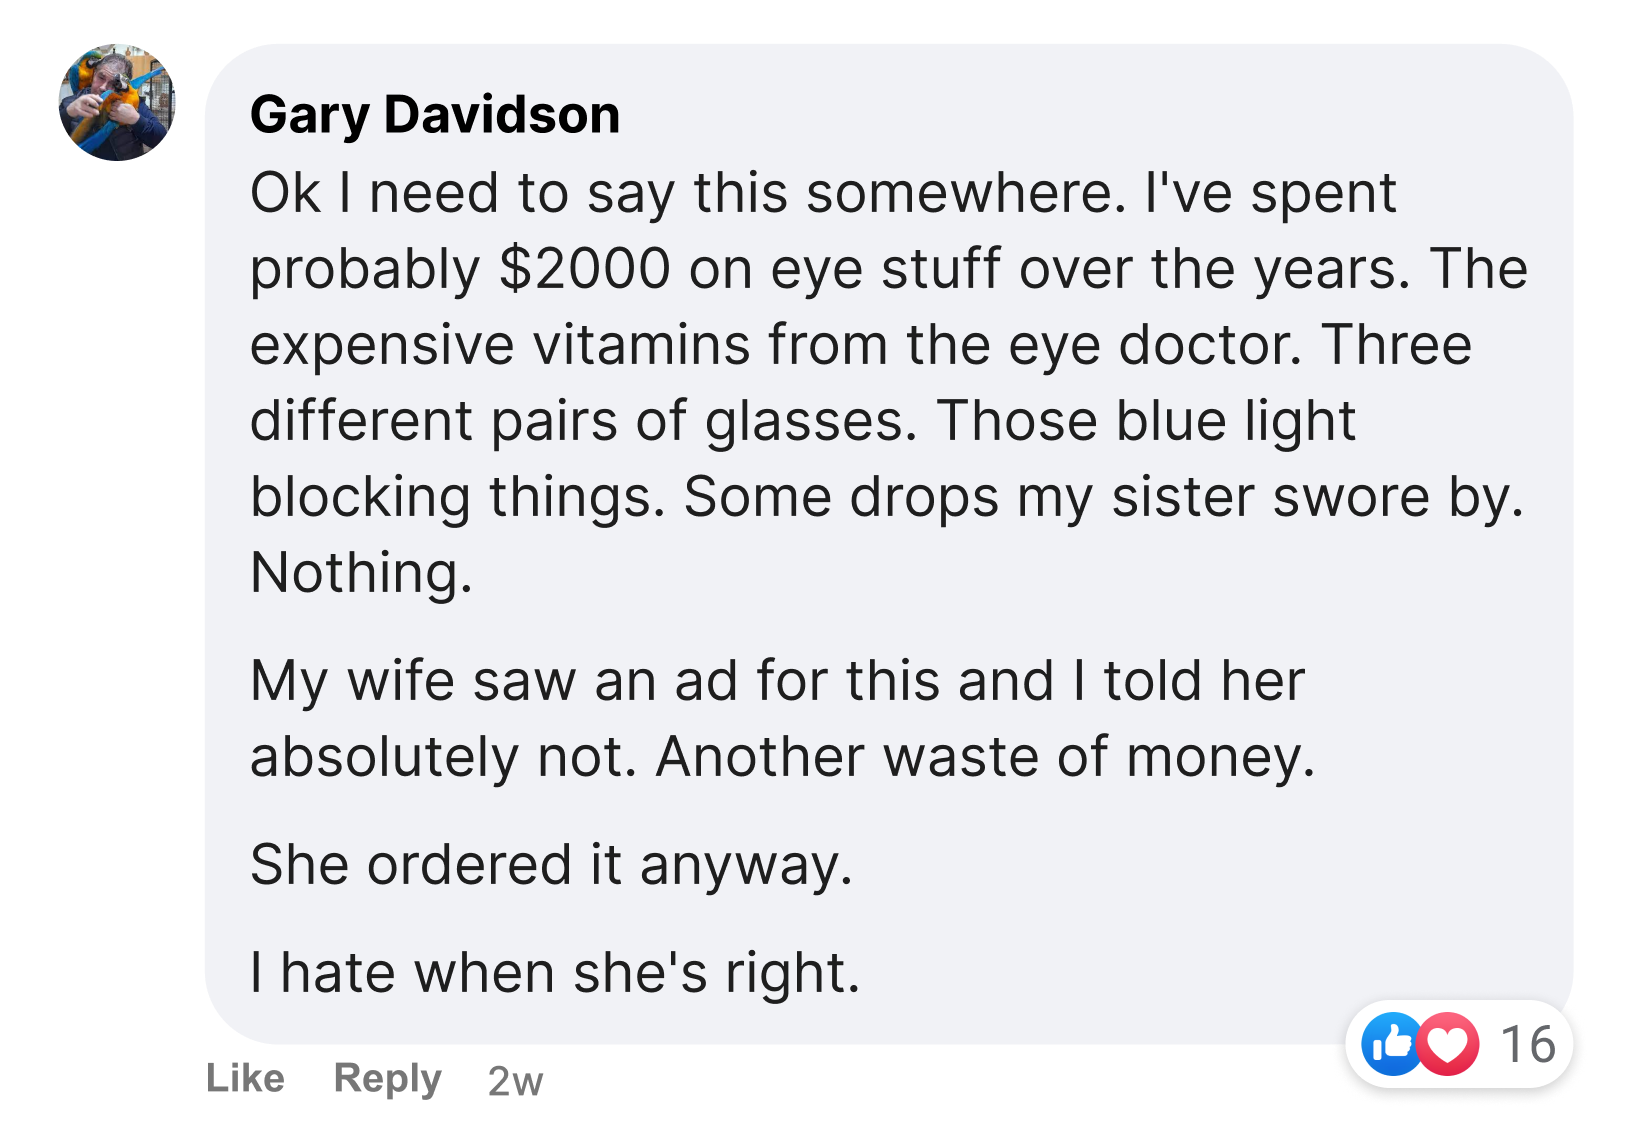Click the "Those blue light" text
This screenshot has height=1148, width=1632.
coord(1146,420)
